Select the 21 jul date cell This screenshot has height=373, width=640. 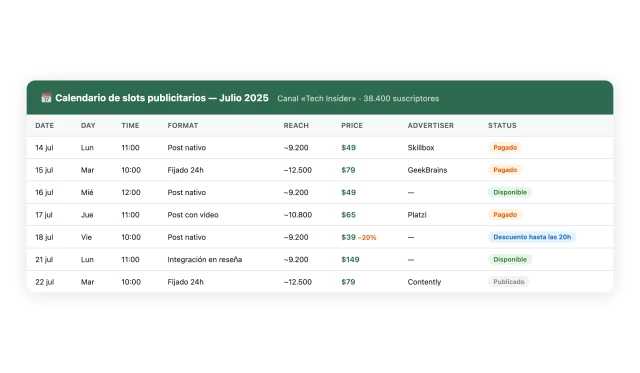tap(44, 260)
